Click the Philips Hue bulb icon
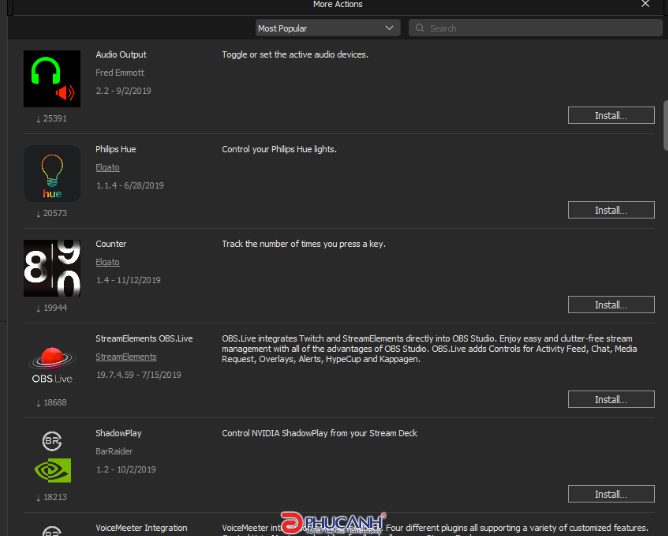 (52, 173)
